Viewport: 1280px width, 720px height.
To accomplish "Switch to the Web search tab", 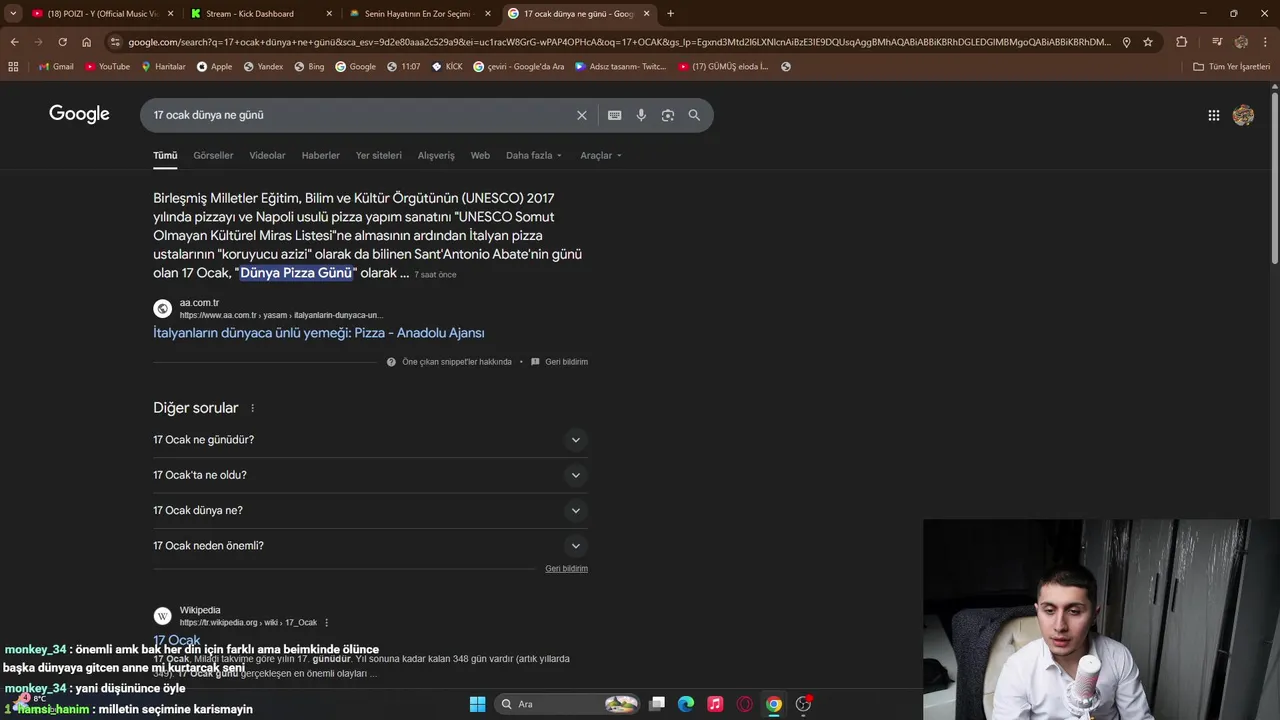I will point(480,155).
